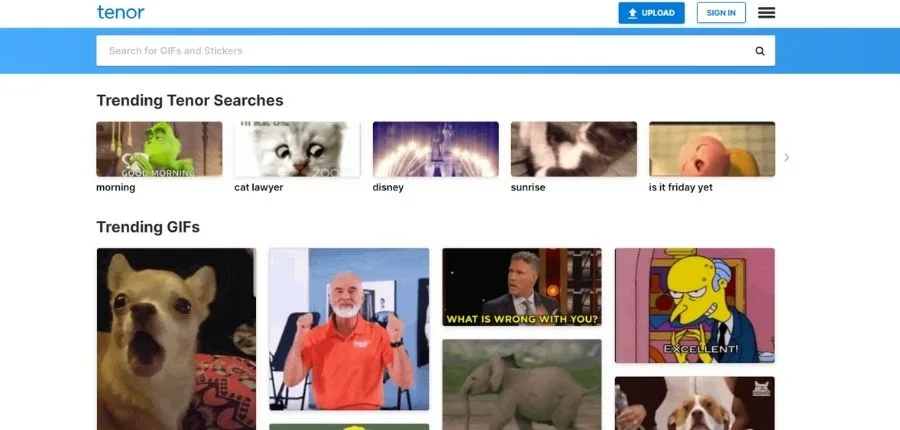900x430 pixels.
Task: Open the disney castle thumbnail
Action: pos(435,149)
